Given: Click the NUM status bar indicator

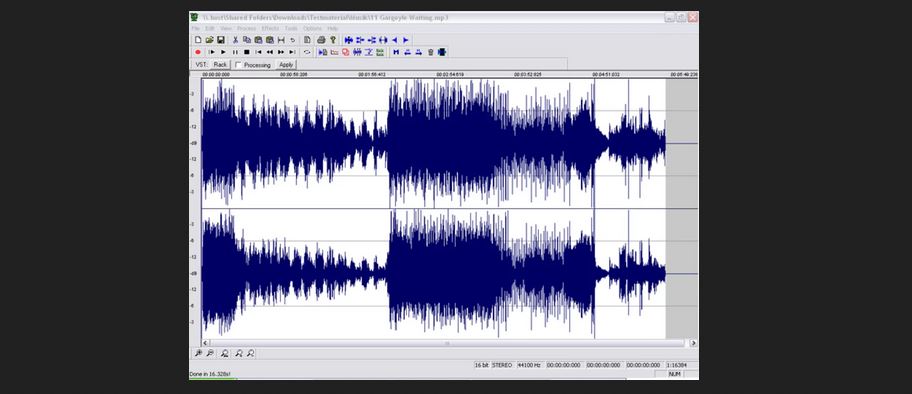Looking at the screenshot, I should click(675, 374).
